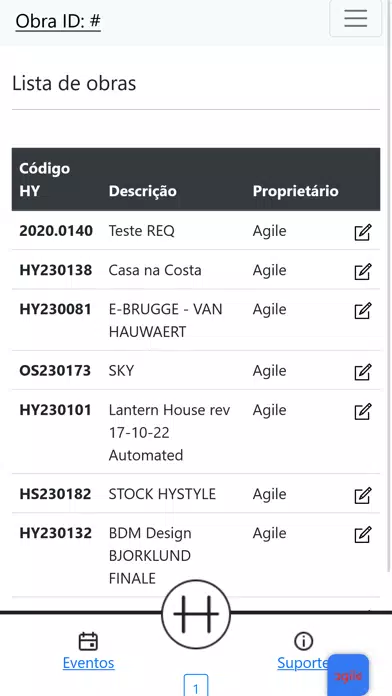Select code HY230138 in the list
Viewport: 392px width, 696px height.
[x=56, y=270]
